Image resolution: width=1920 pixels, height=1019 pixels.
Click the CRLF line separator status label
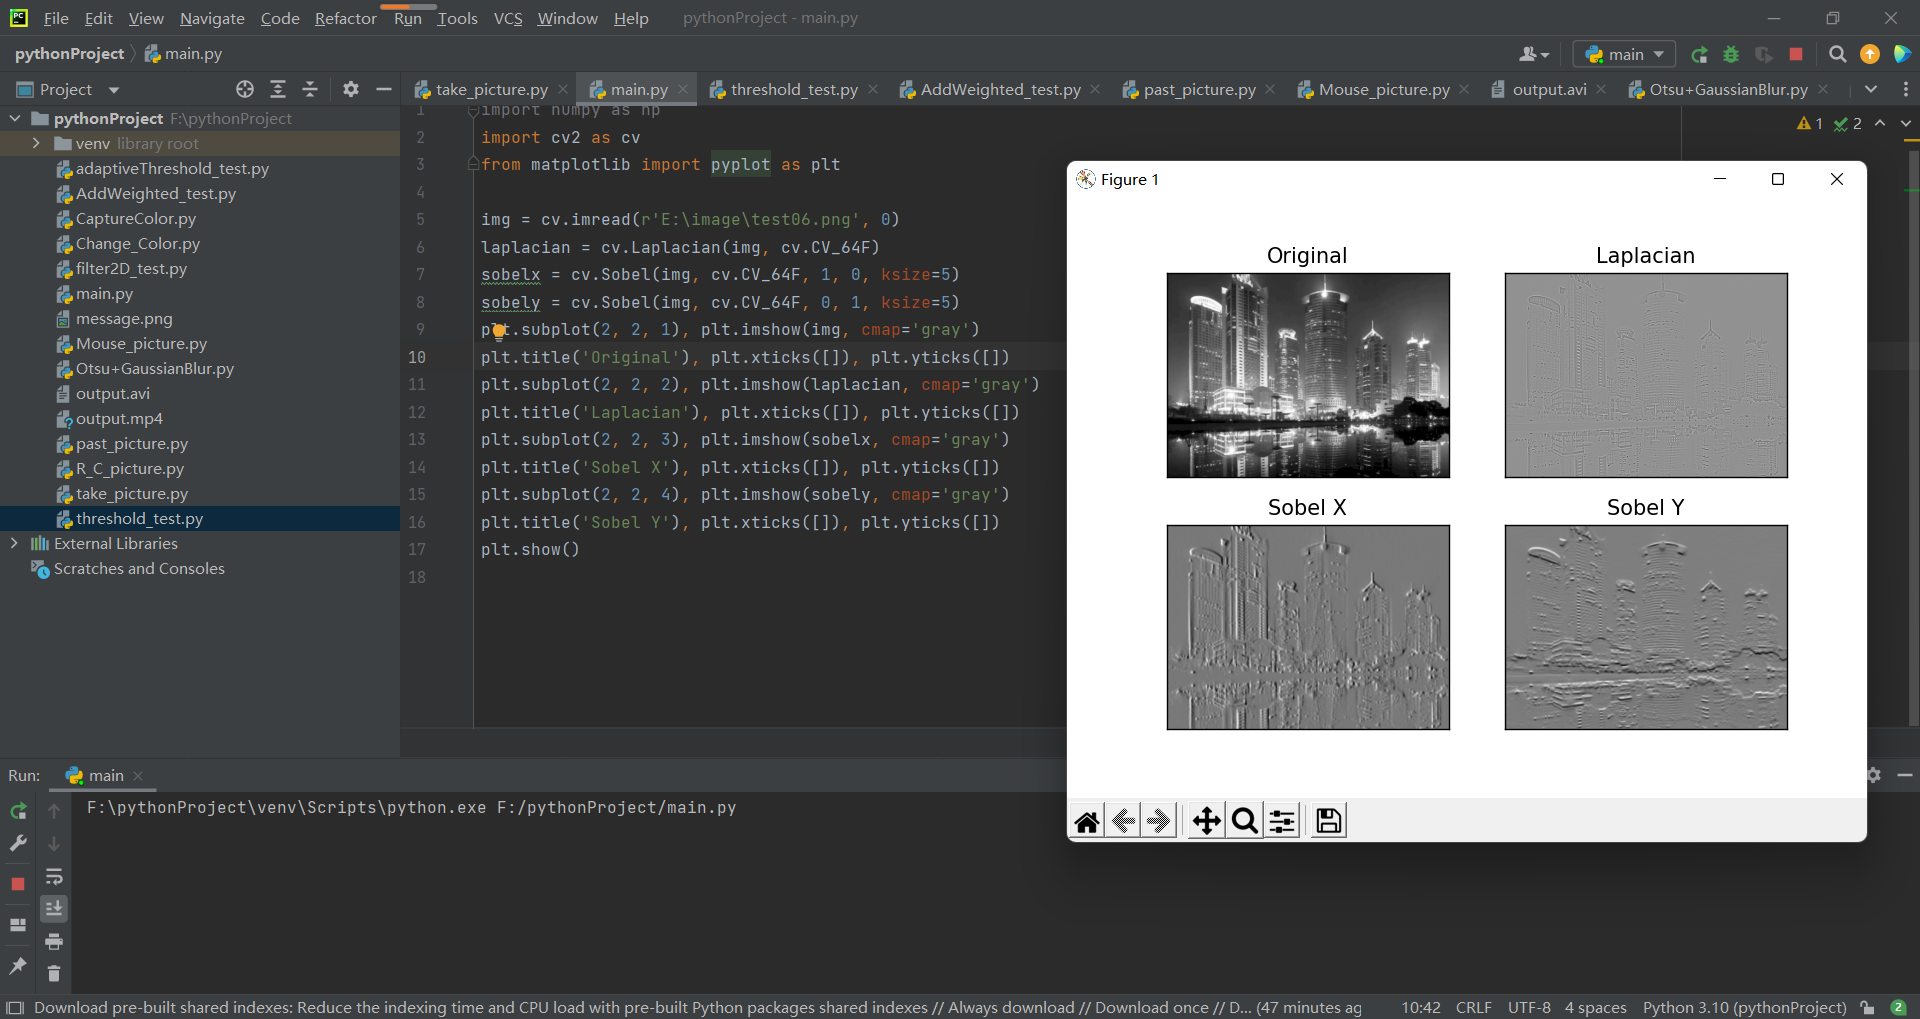1473,1007
